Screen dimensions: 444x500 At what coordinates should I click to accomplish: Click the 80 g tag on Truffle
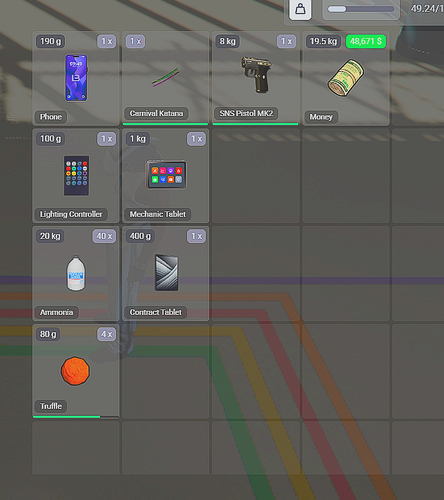pos(48,334)
